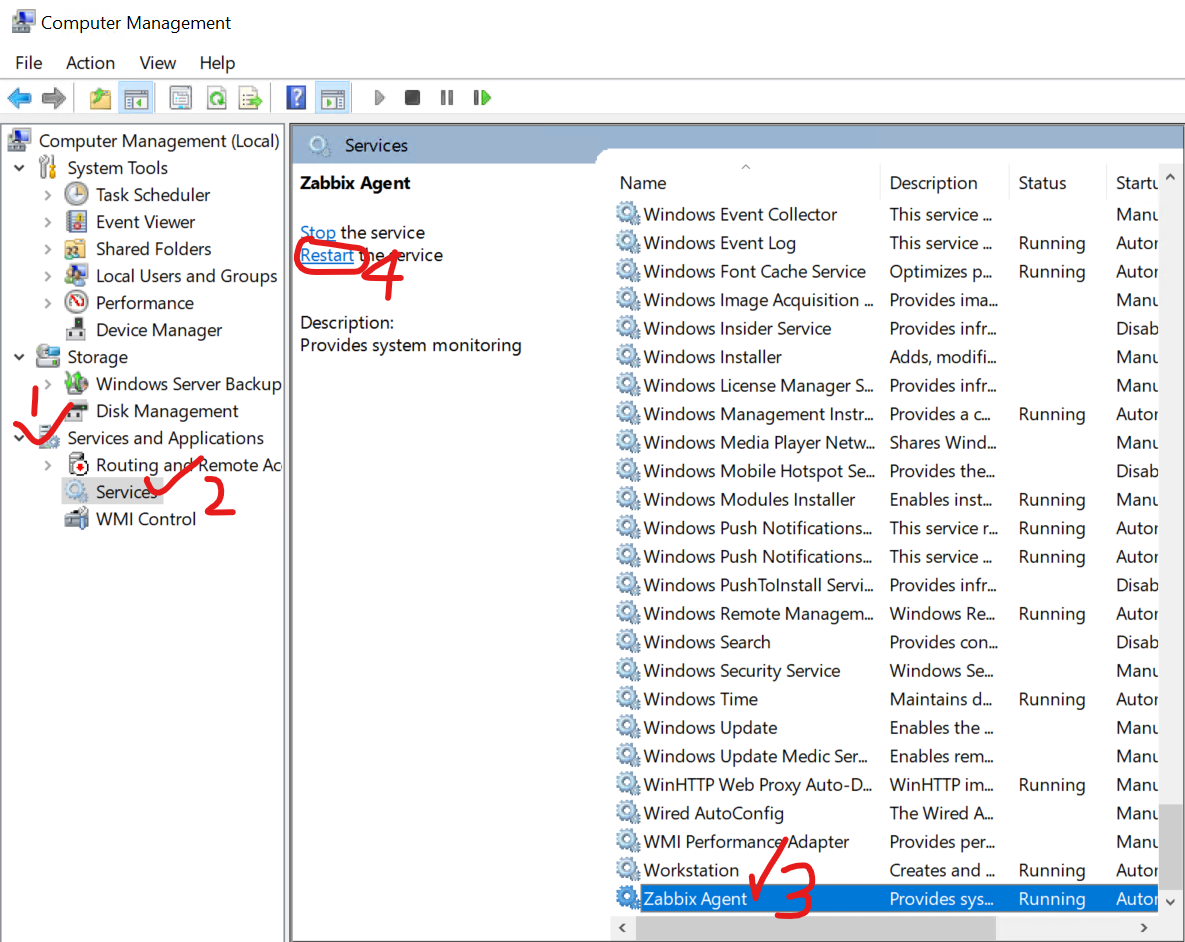1185x942 pixels.
Task: Open the Help menu
Action: 217,63
